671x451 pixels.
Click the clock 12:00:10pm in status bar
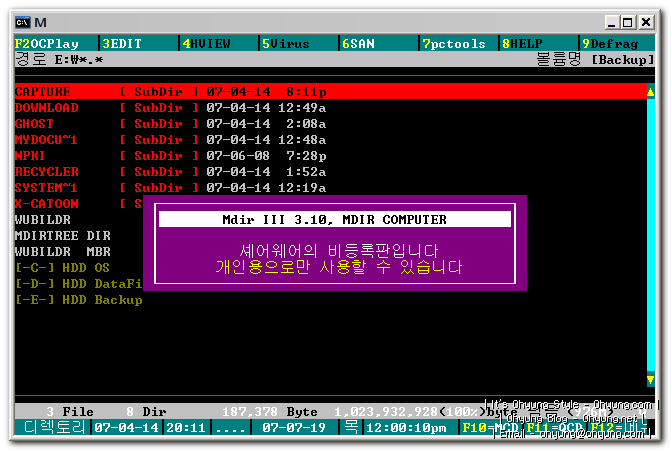click(407, 427)
